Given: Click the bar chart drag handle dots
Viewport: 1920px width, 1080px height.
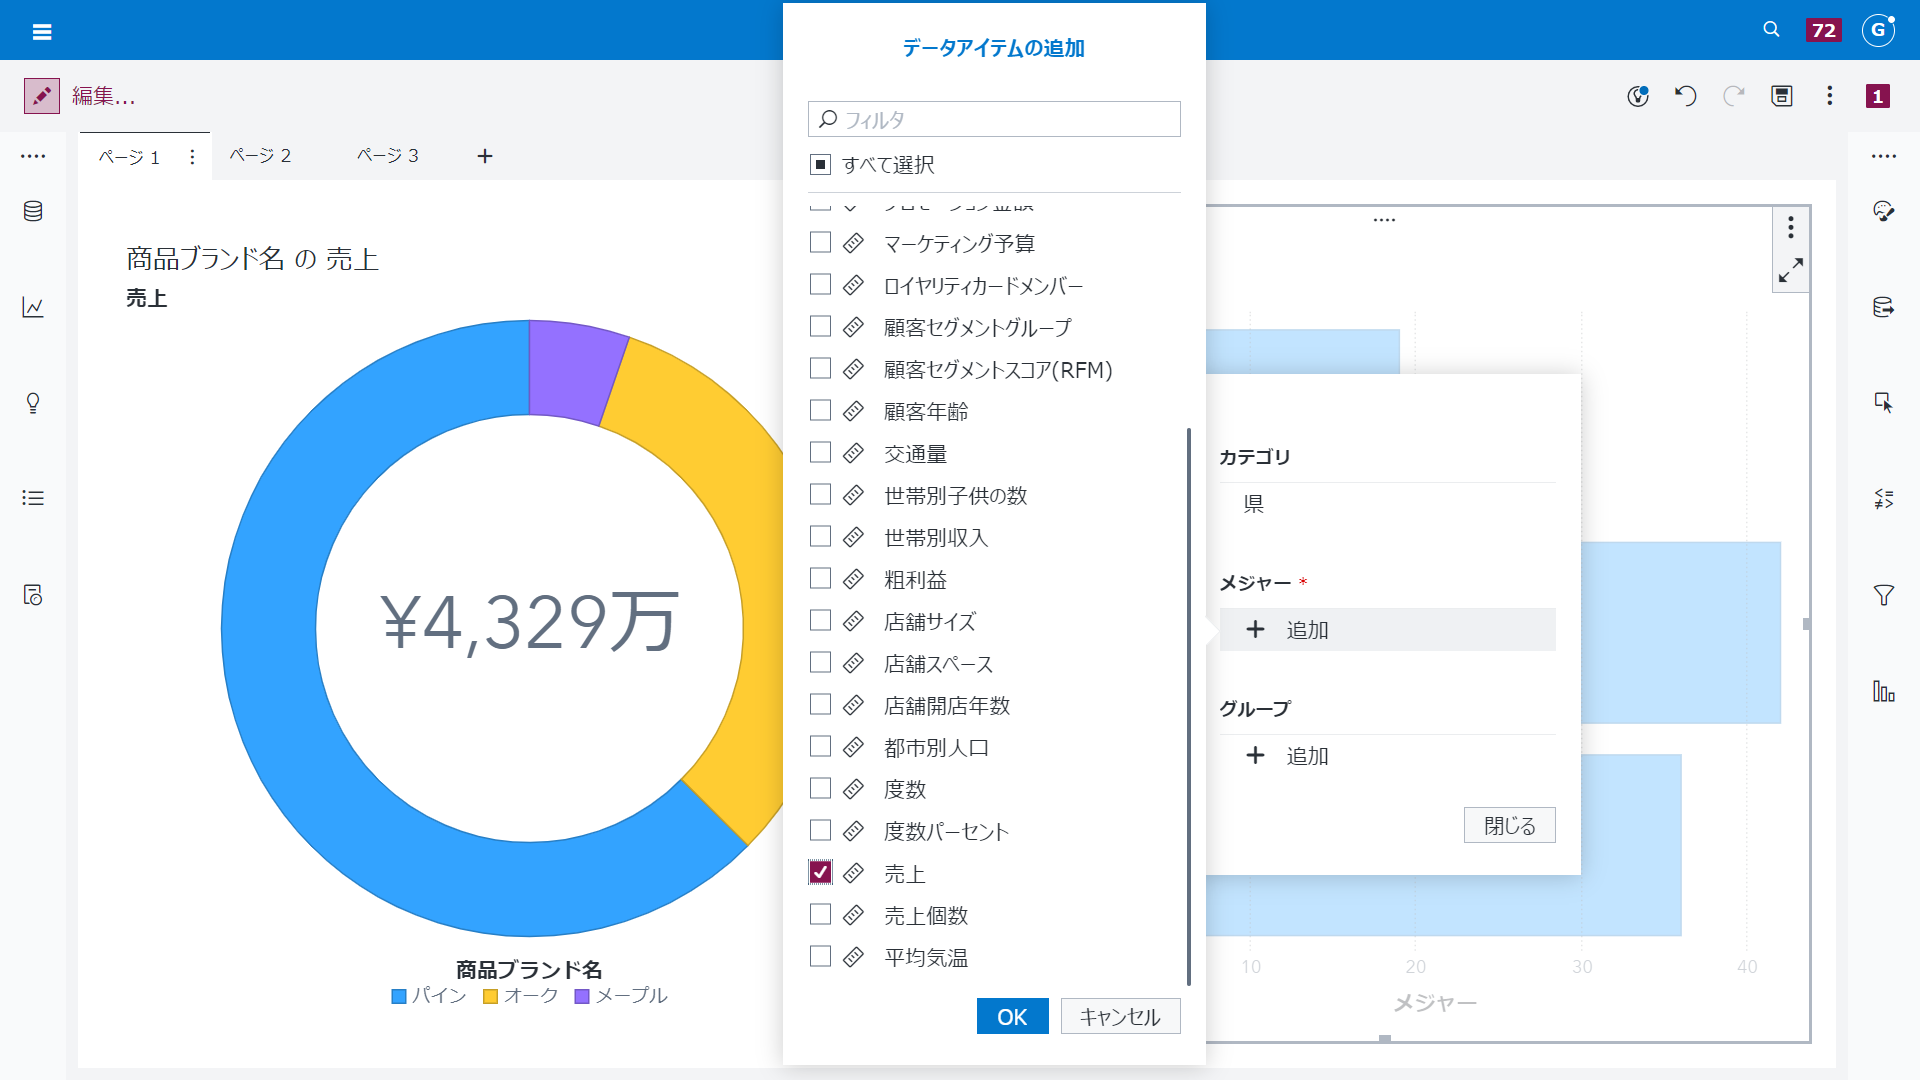Looking at the screenshot, I should tap(1384, 220).
